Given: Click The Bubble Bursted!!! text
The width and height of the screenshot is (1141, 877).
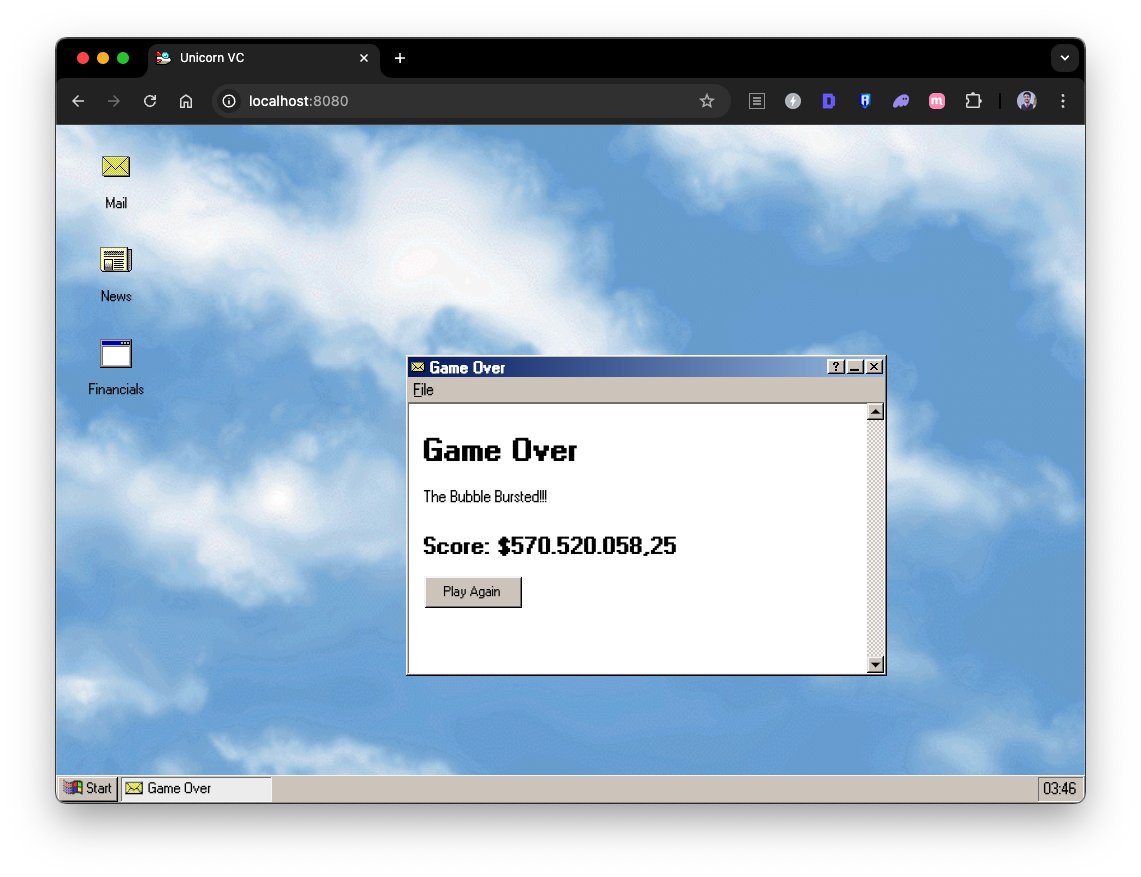Looking at the screenshot, I should (485, 497).
